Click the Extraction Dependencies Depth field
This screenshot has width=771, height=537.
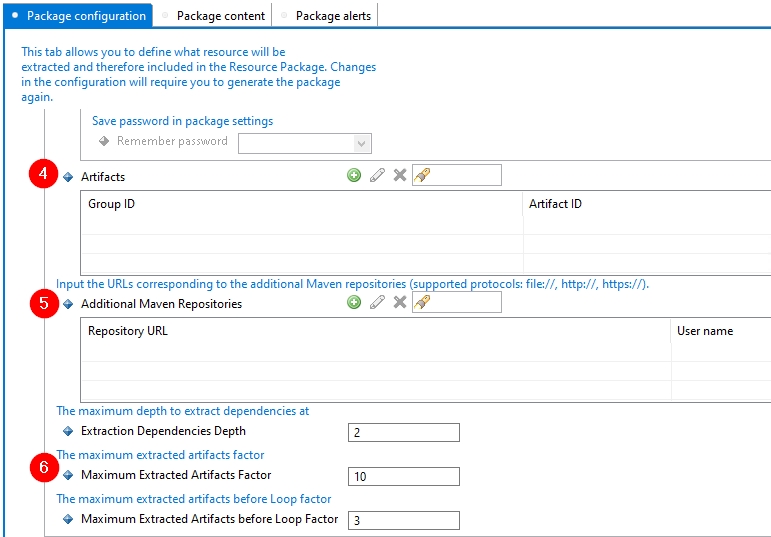click(x=403, y=432)
